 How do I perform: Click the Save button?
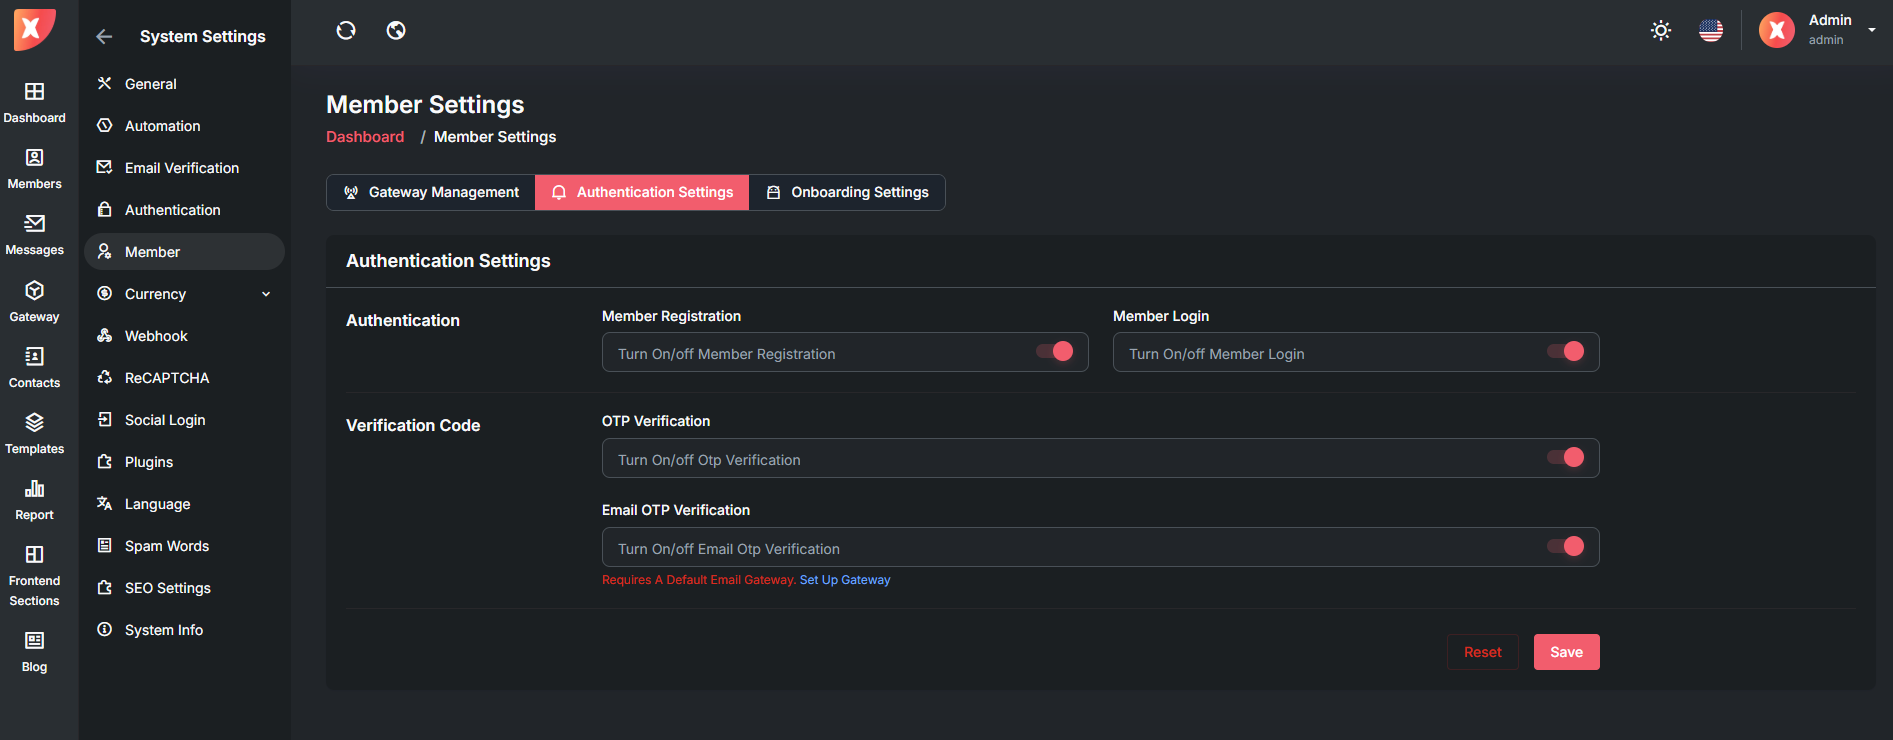tap(1566, 652)
